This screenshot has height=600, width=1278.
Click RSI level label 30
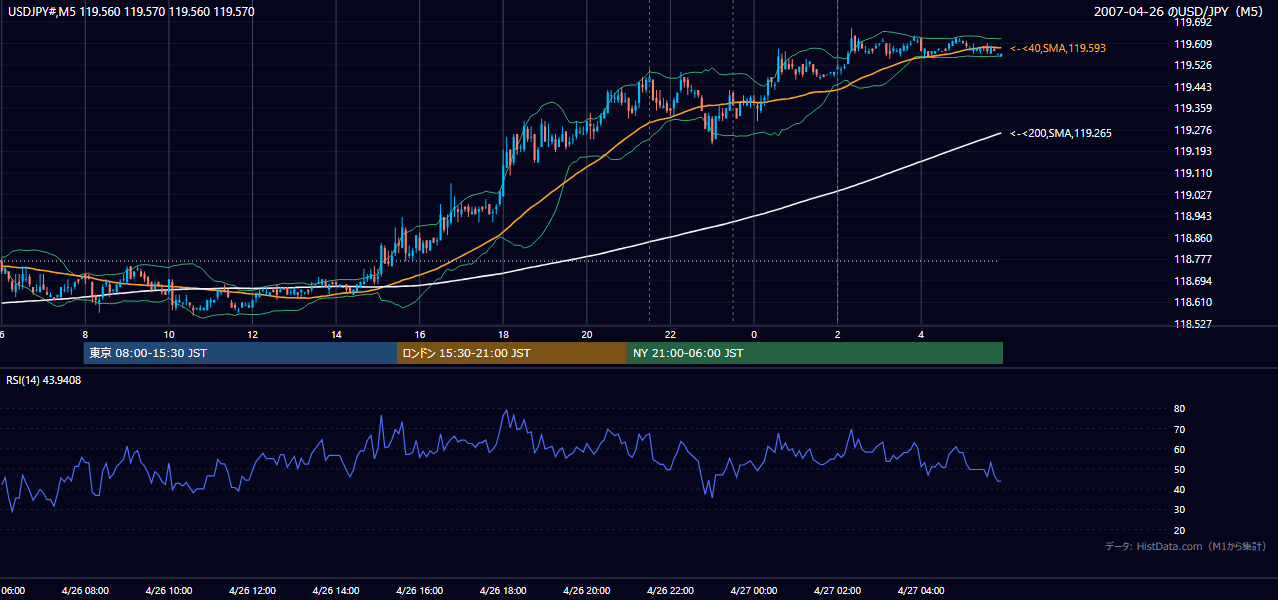coord(1179,510)
